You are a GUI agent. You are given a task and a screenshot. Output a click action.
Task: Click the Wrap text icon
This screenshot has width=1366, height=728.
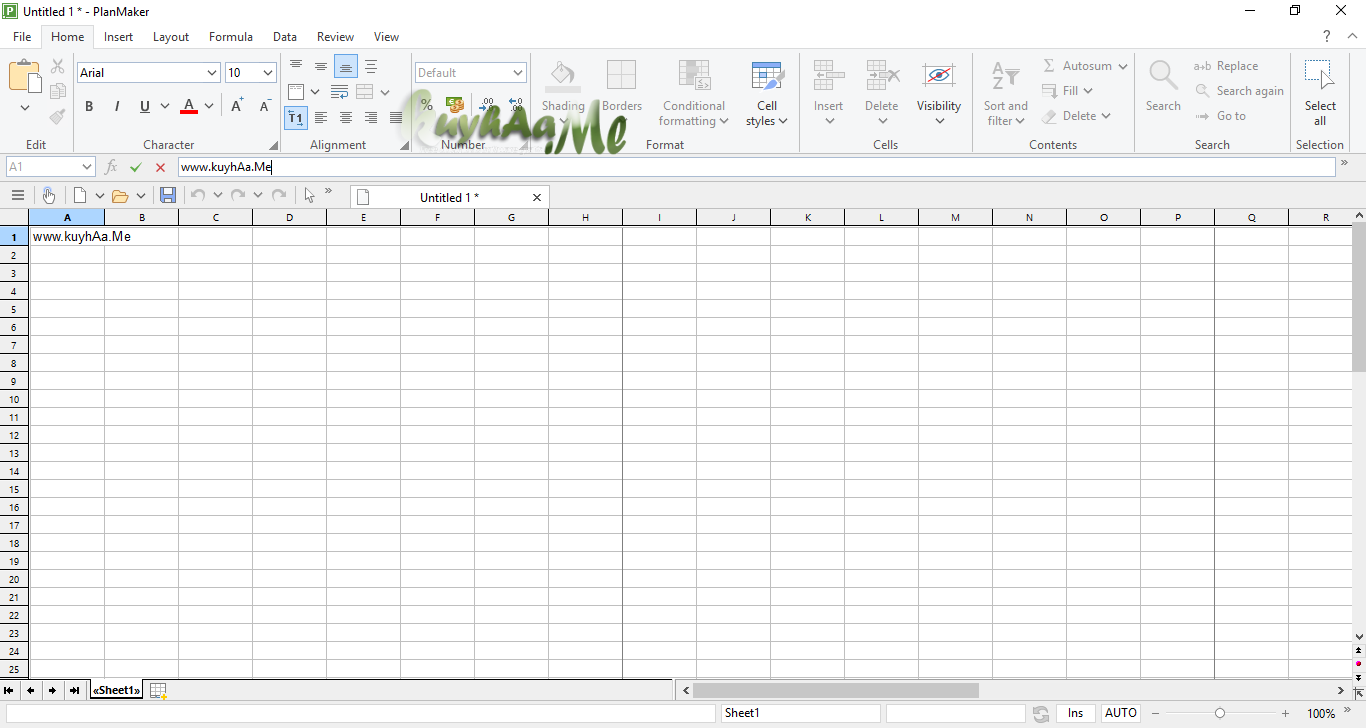pyautogui.click(x=339, y=92)
